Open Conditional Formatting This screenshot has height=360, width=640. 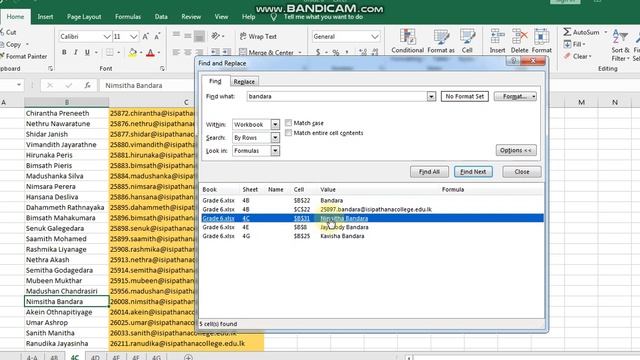tap(407, 41)
